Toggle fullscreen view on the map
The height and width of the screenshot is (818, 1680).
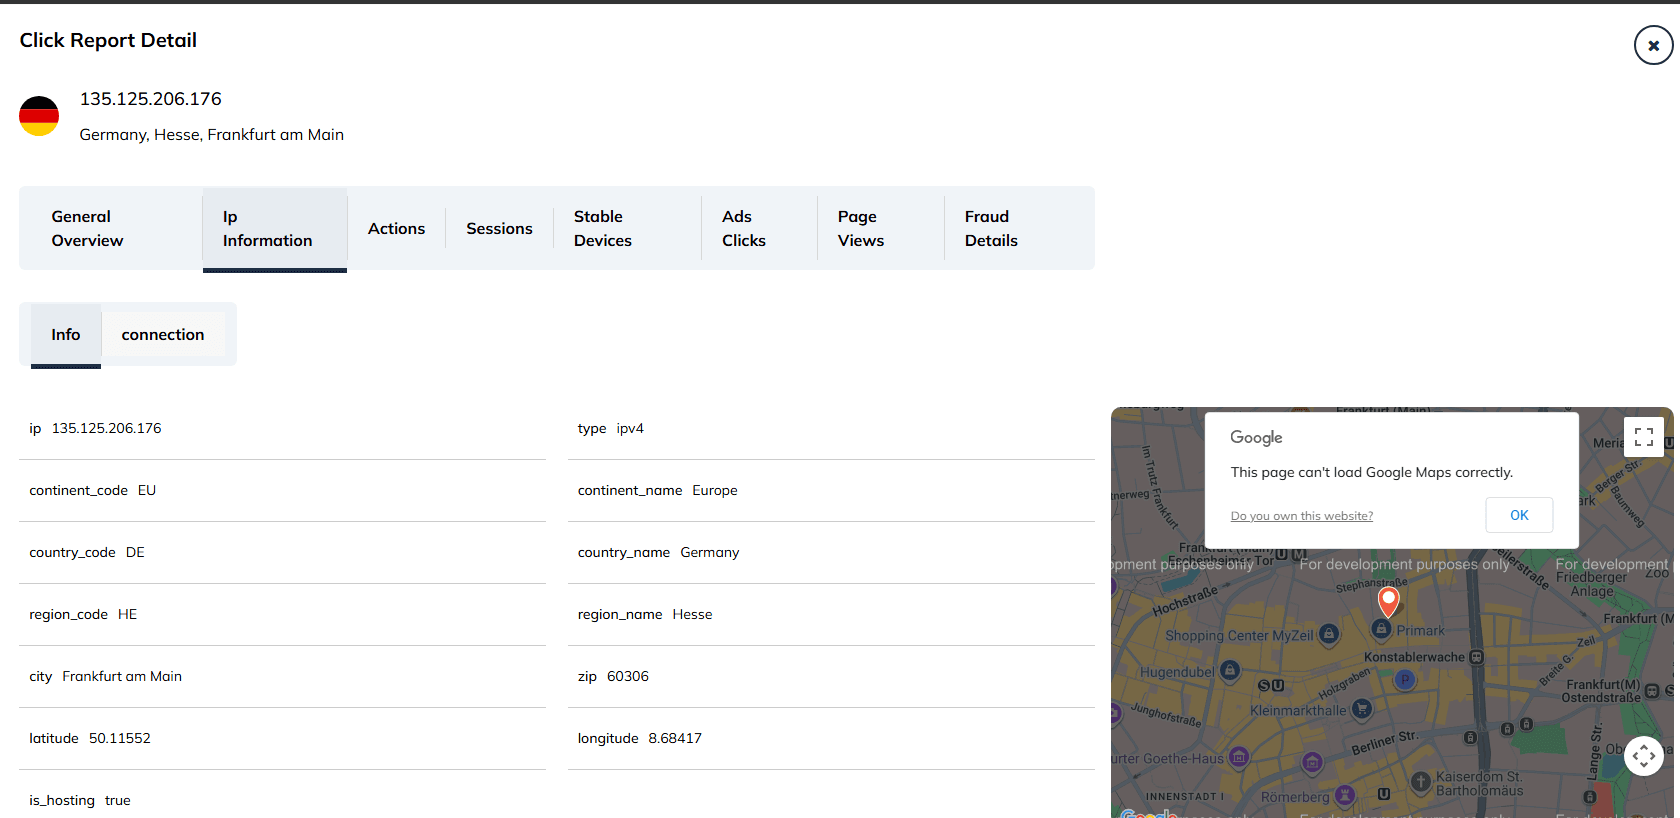(1643, 437)
